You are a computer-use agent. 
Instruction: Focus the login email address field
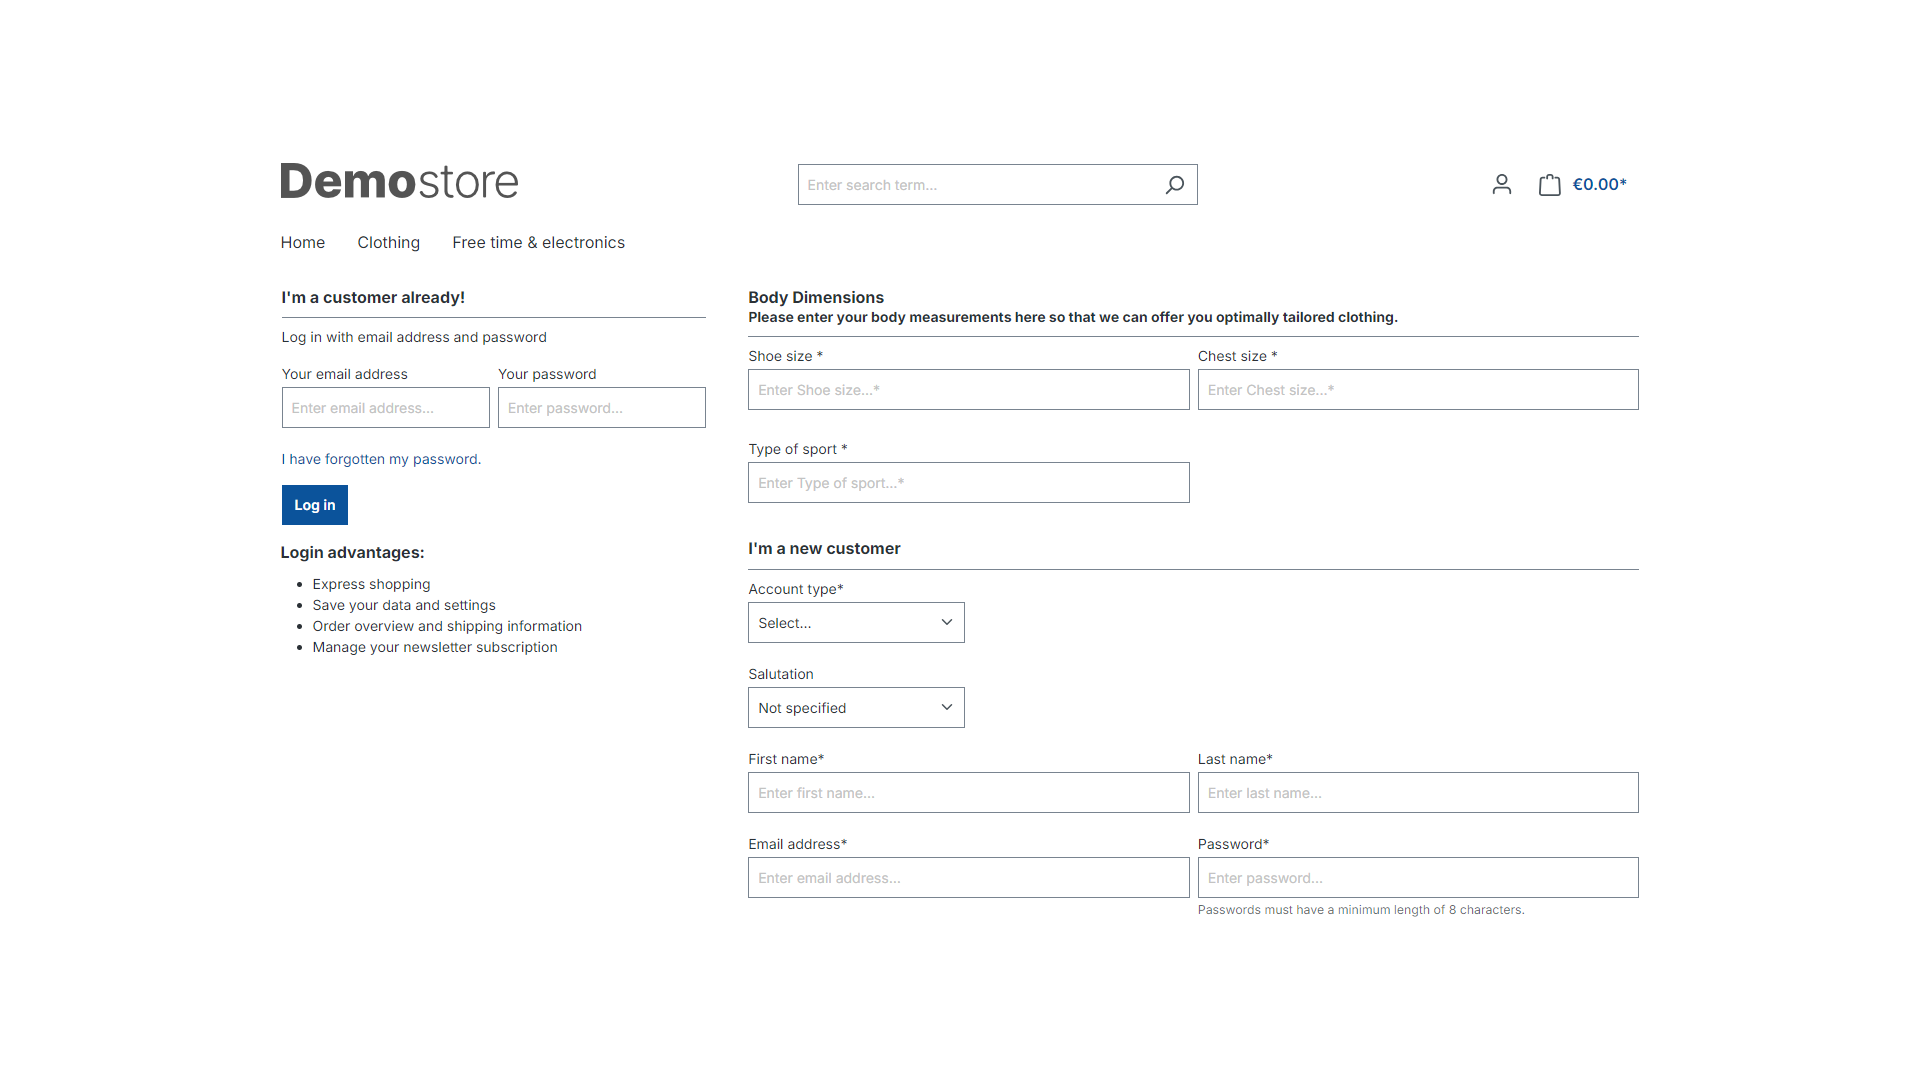pyautogui.click(x=386, y=408)
